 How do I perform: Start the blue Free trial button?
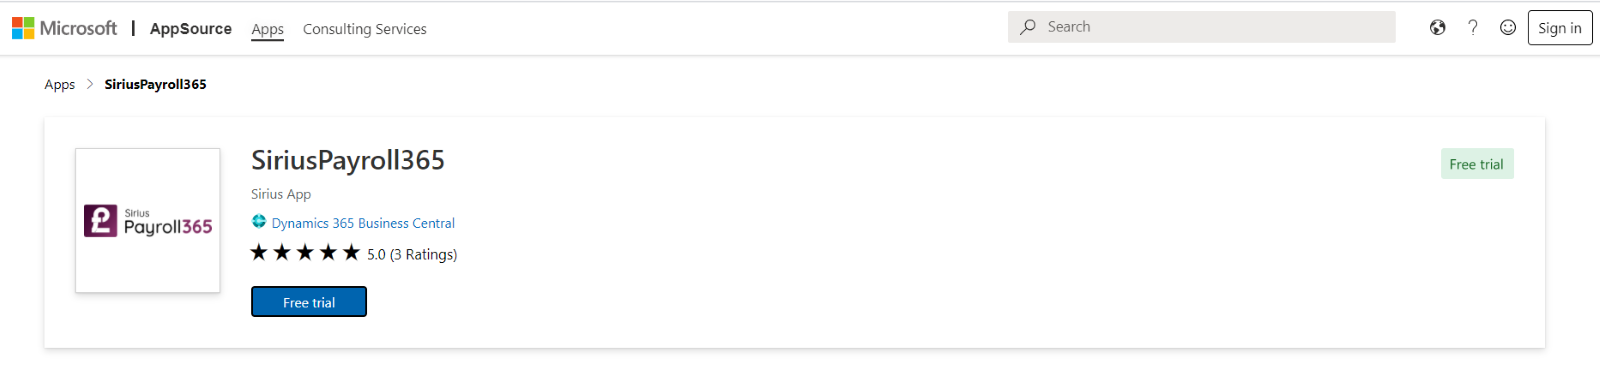click(x=309, y=302)
